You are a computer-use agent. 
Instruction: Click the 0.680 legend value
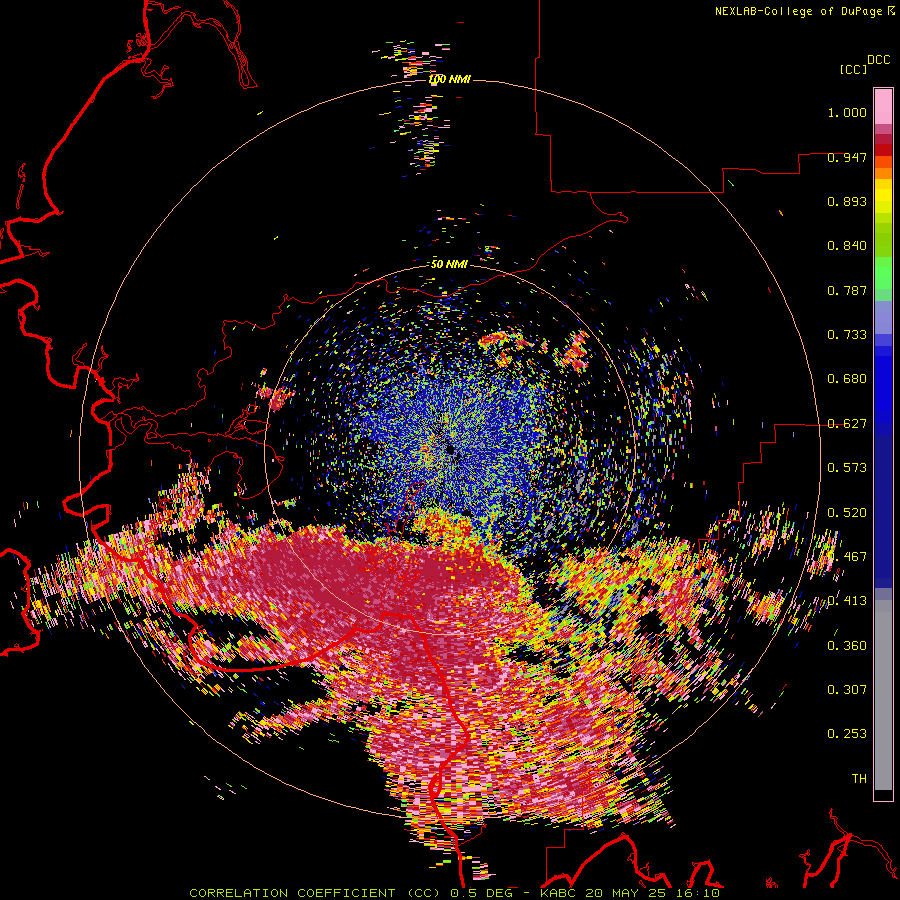847,379
